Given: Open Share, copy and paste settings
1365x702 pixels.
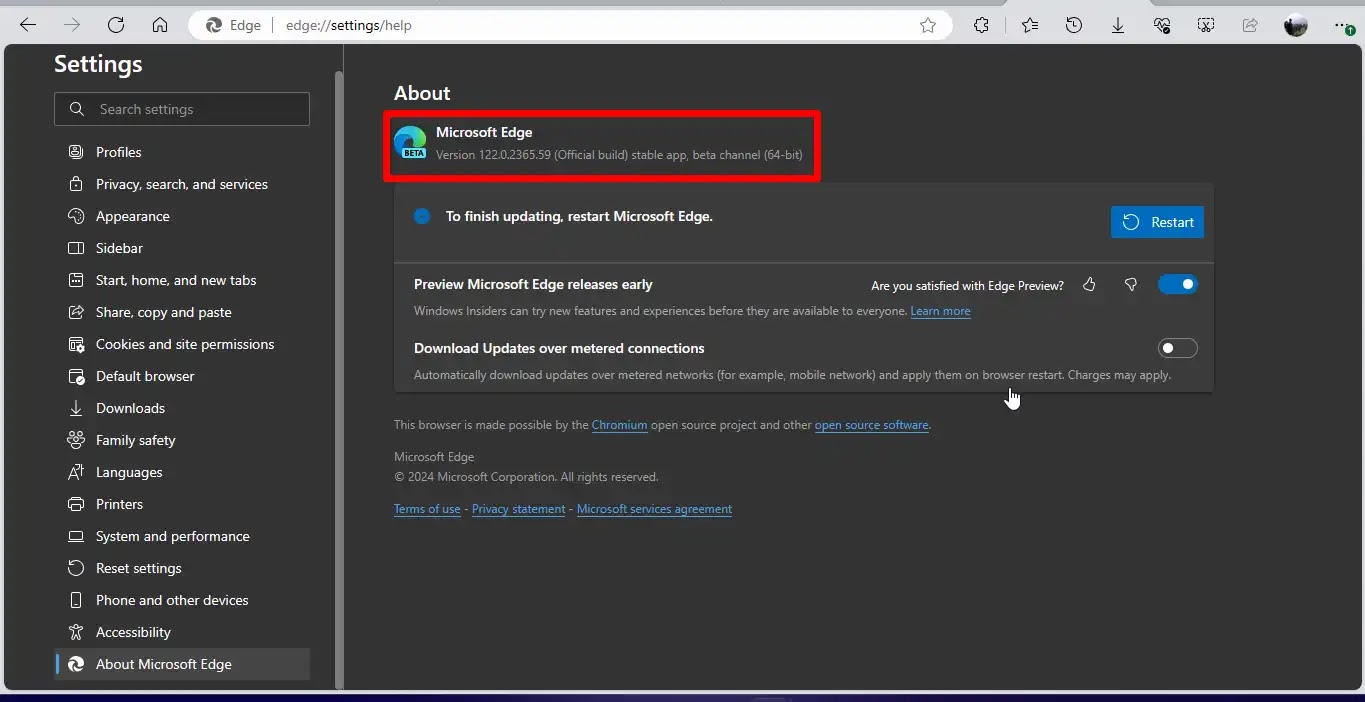Looking at the screenshot, I should (182, 312).
